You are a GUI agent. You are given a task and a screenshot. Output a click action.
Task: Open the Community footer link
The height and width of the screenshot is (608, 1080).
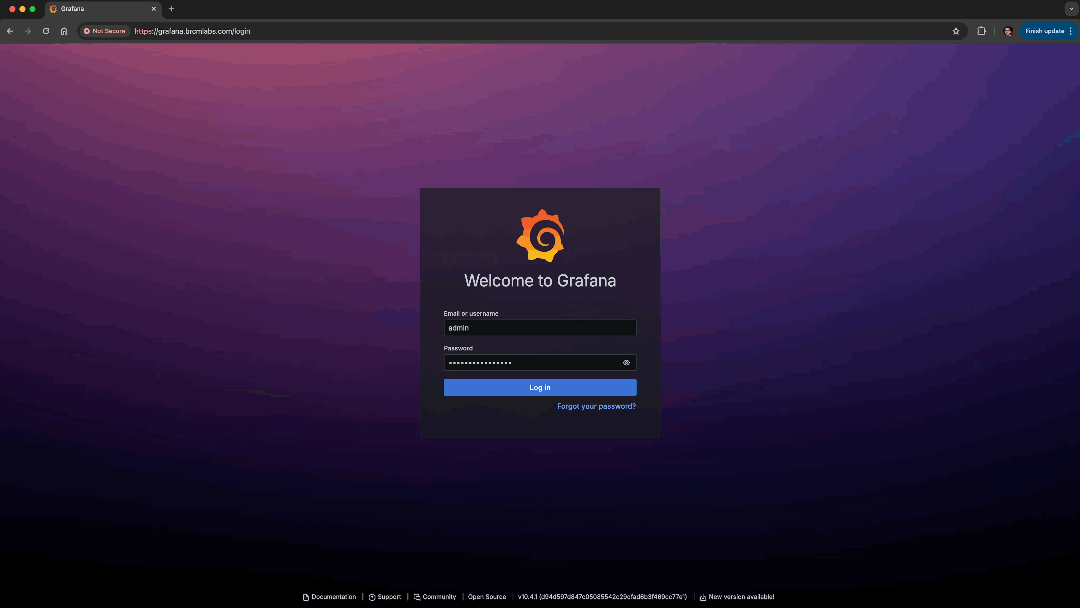[435, 597]
